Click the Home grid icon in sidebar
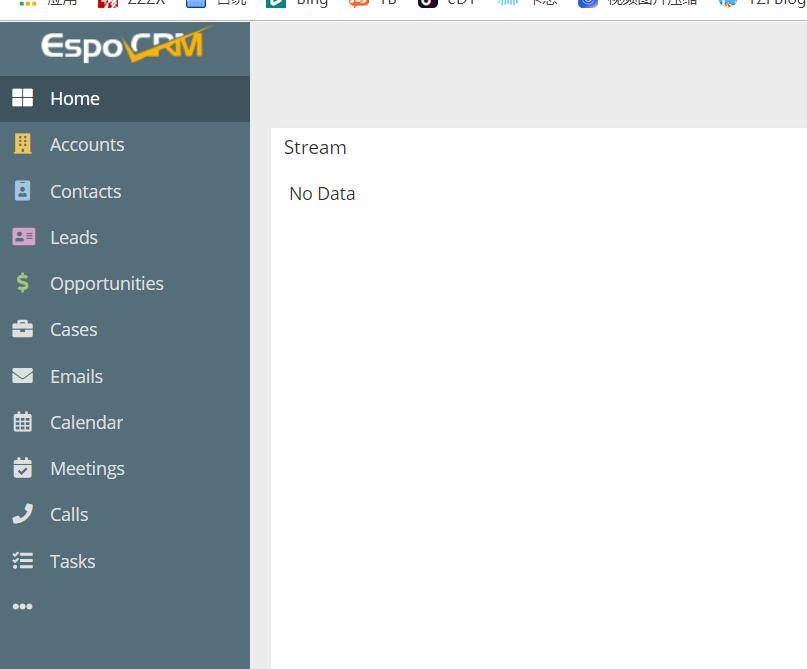807x669 pixels. point(22,98)
